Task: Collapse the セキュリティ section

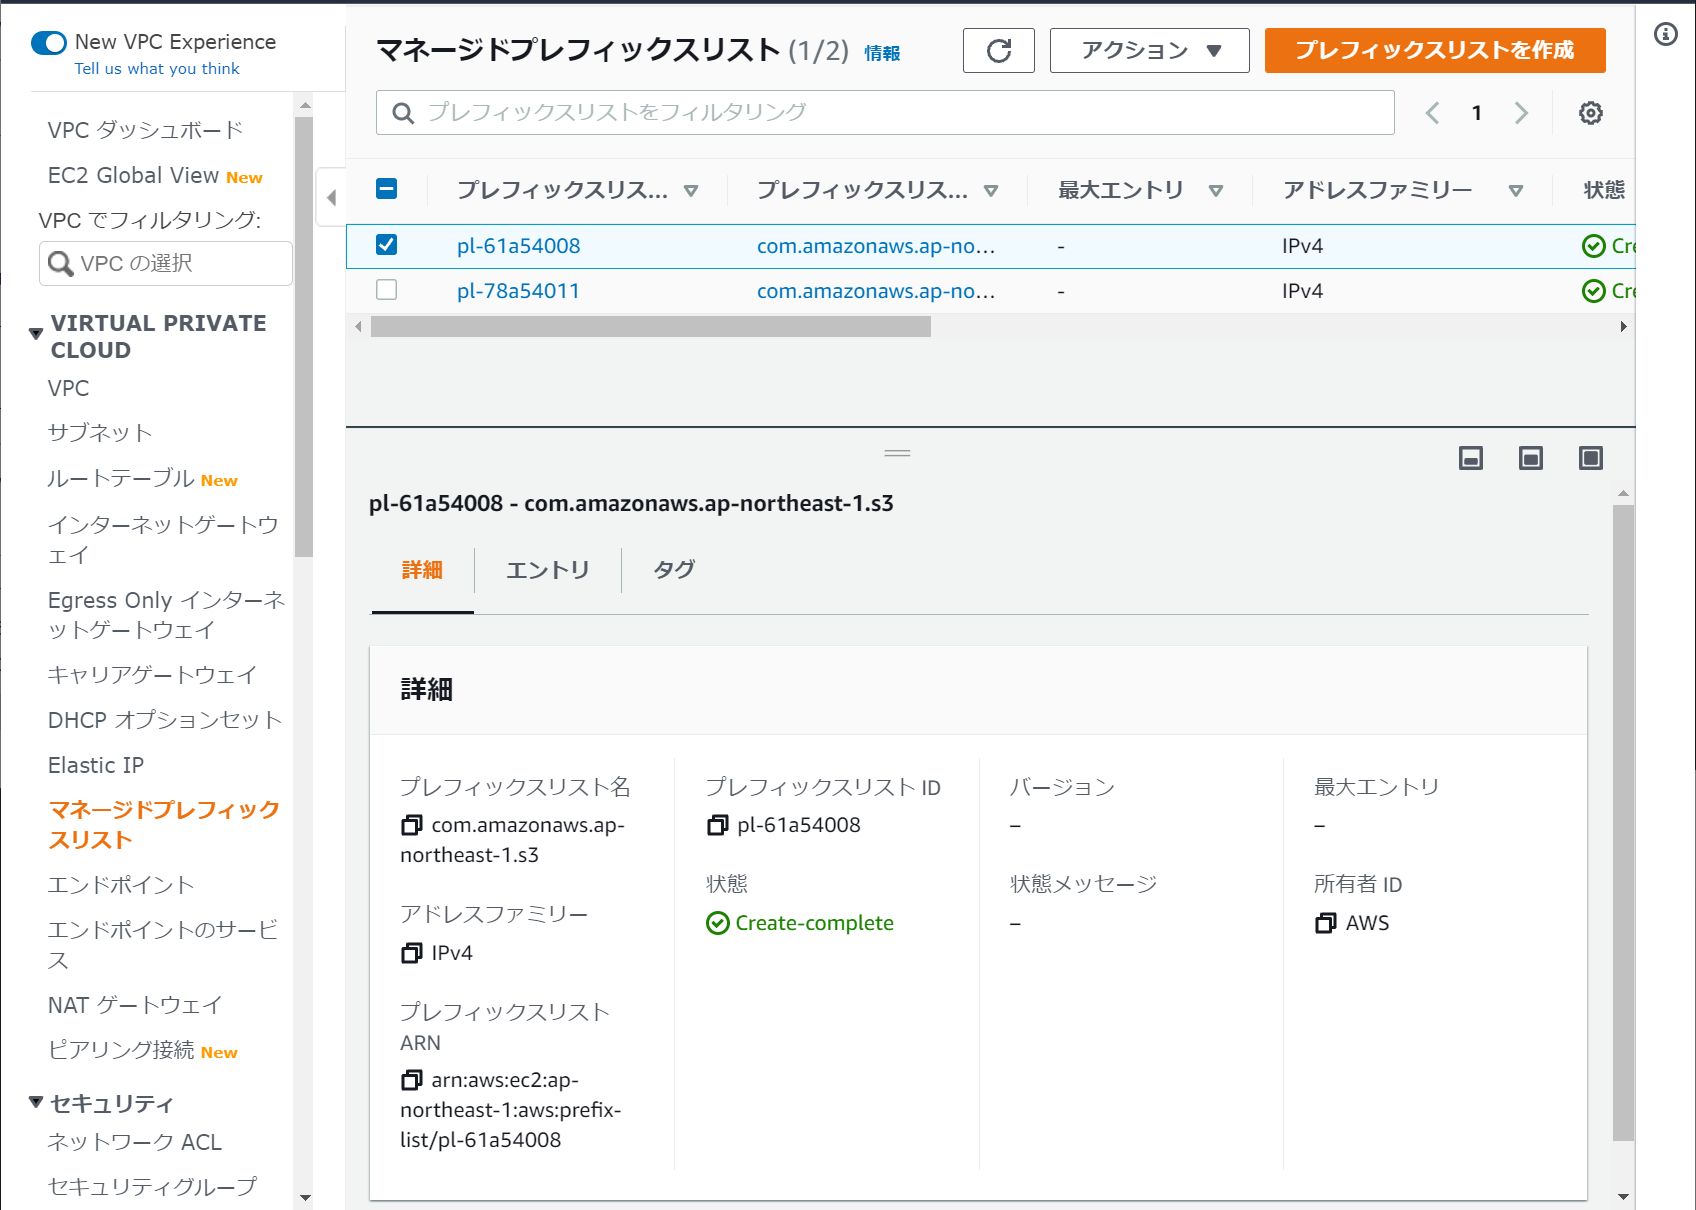Action: coord(36,1102)
